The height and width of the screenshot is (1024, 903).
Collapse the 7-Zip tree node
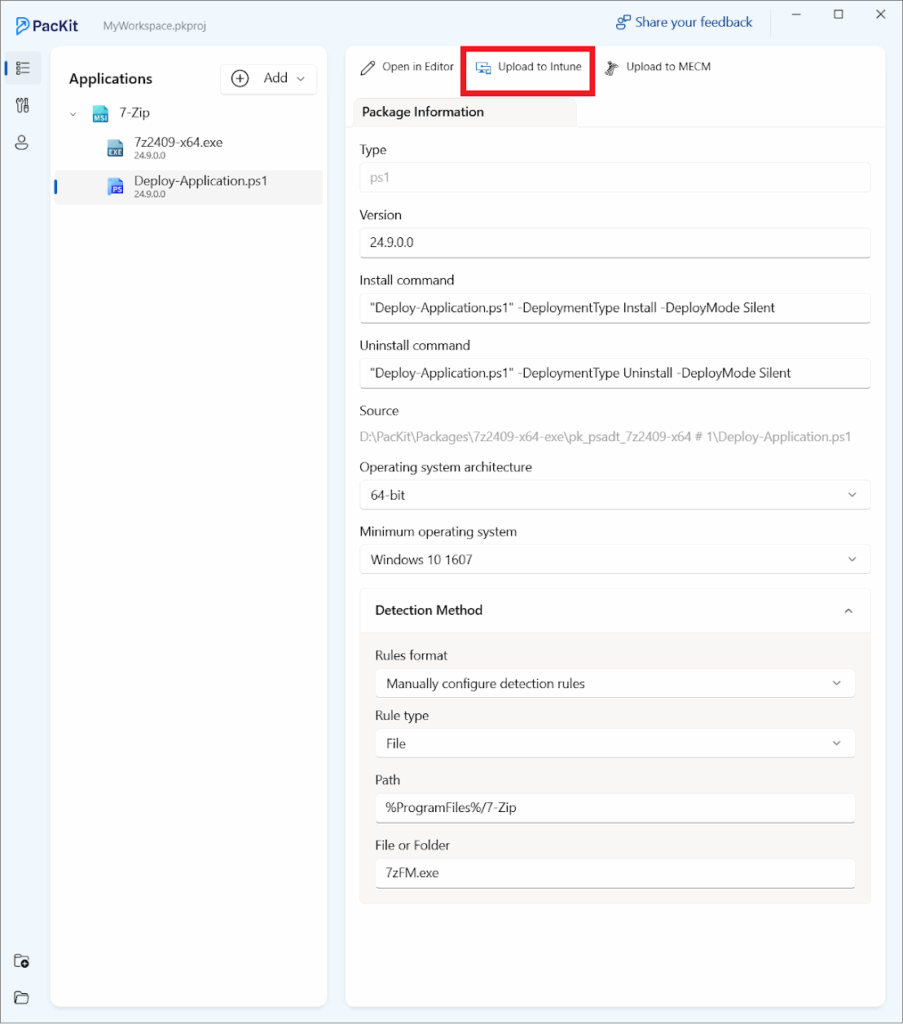(x=73, y=114)
